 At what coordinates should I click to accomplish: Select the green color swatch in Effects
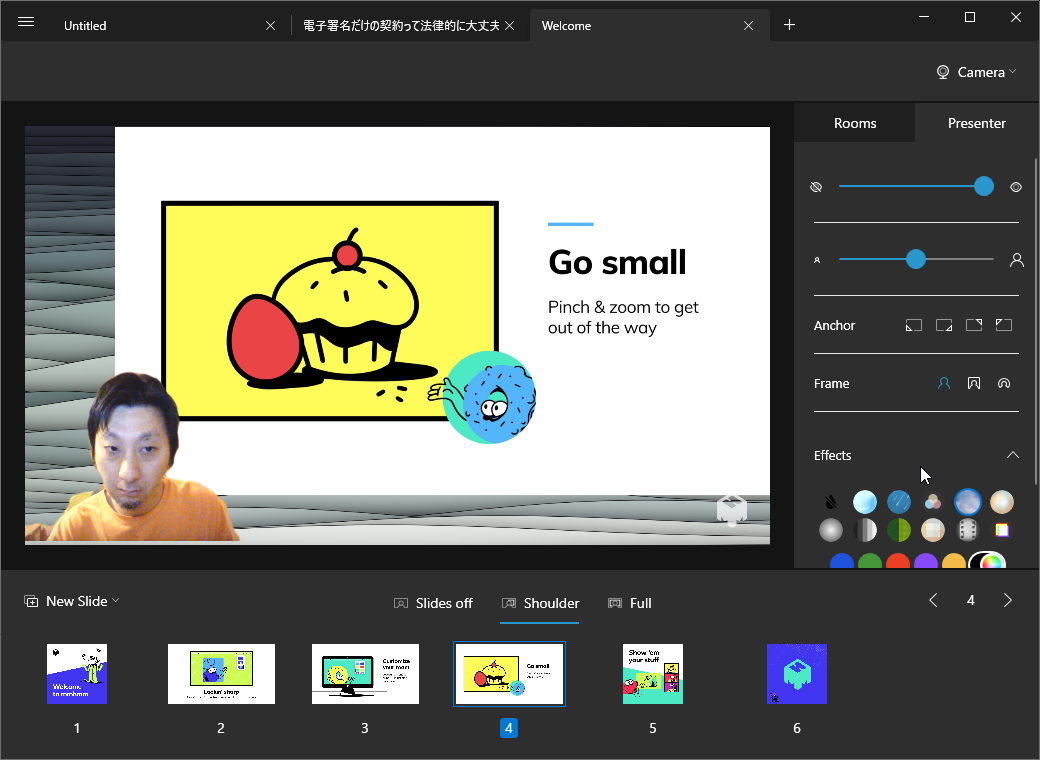point(869,563)
